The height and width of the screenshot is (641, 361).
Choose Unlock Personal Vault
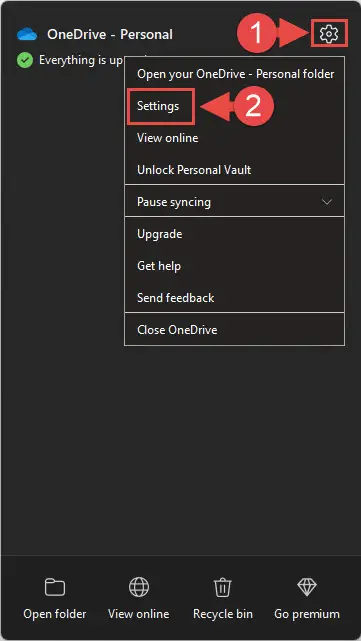(234, 170)
